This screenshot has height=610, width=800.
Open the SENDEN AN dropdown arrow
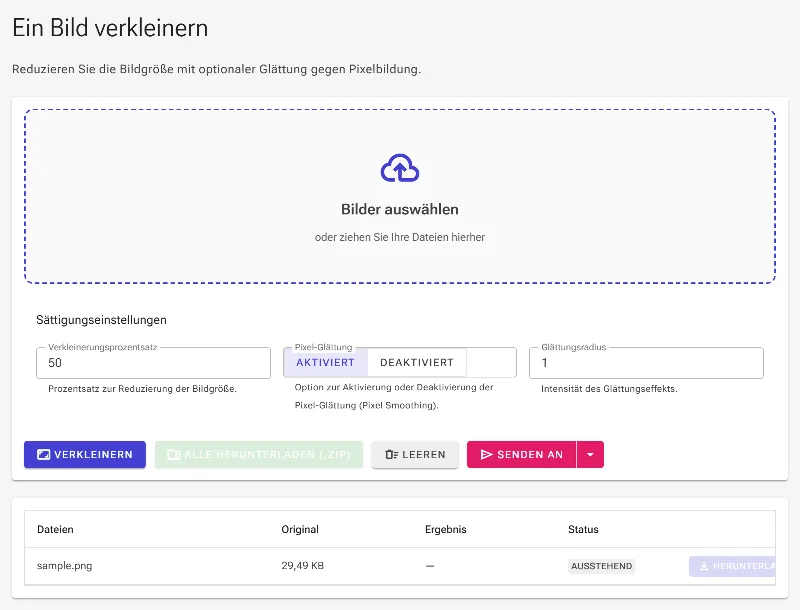590,454
